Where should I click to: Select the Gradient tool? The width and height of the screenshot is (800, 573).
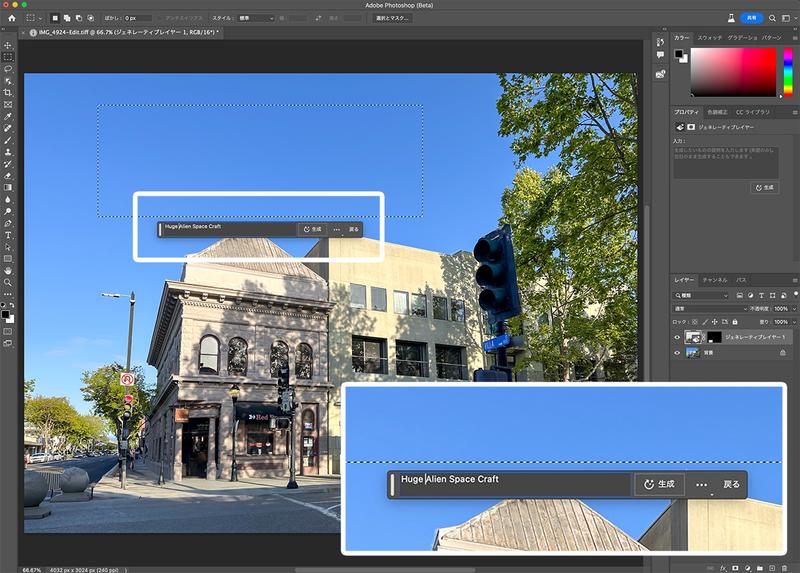pos(8,187)
